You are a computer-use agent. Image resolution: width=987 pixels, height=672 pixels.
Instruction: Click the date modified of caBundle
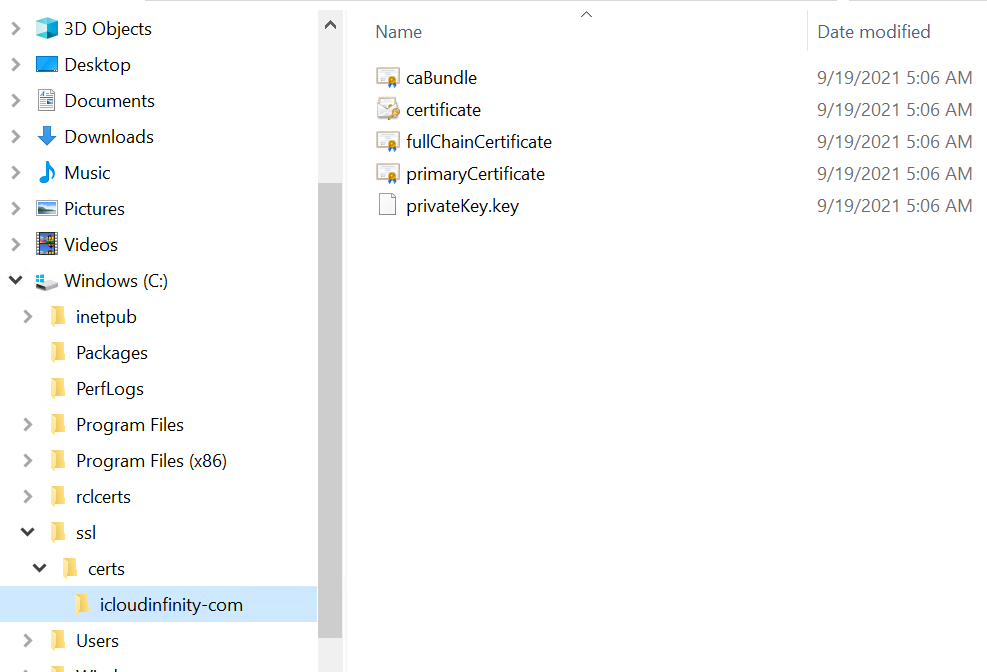[894, 77]
